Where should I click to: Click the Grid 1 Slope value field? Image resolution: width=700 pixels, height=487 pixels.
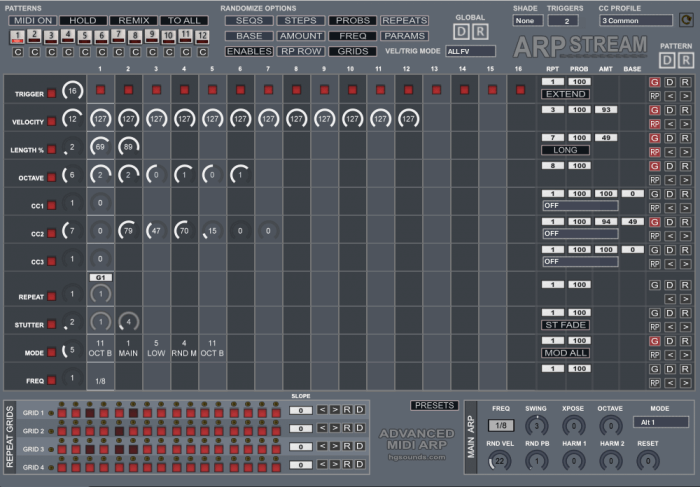[302, 410]
